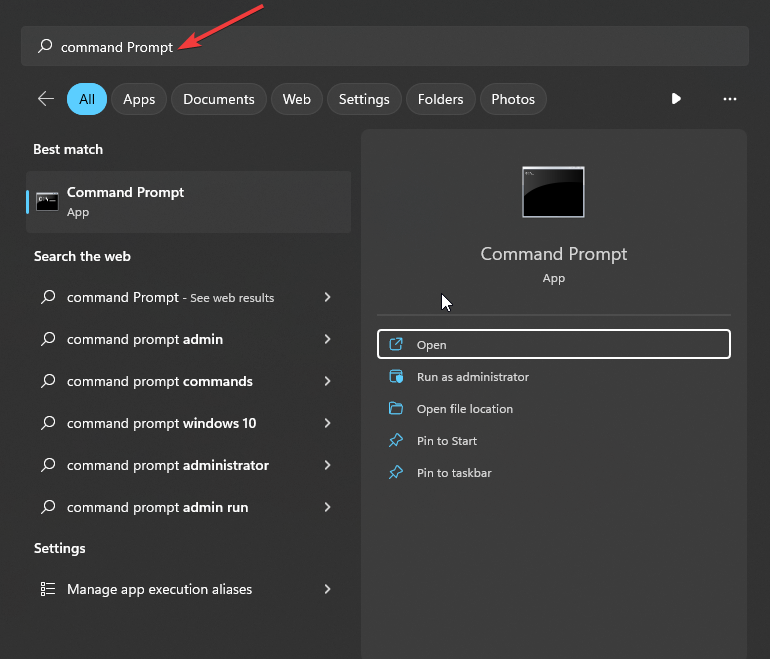Click the Open file location folder icon

pos(396,409)
